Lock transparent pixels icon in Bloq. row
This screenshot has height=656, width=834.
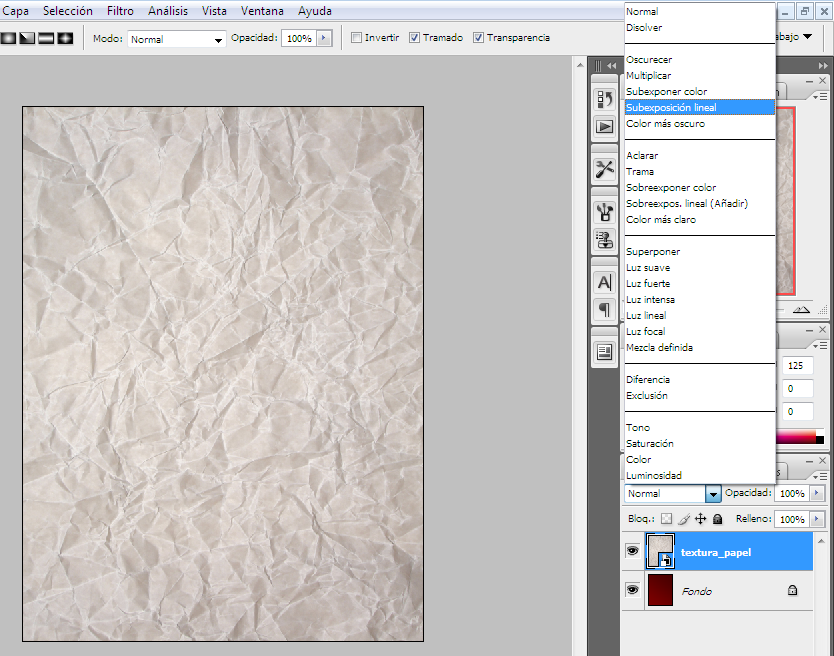tap(666, 519)
